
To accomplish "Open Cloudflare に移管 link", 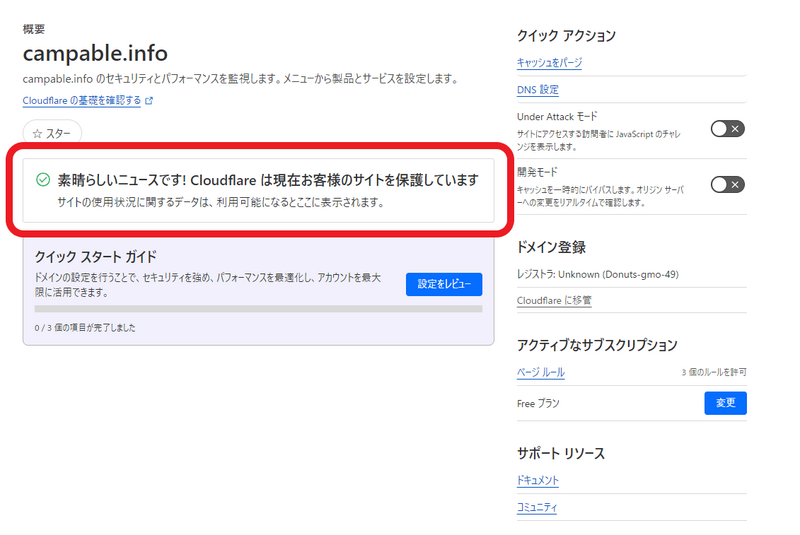I will click(x=554, y=300).
